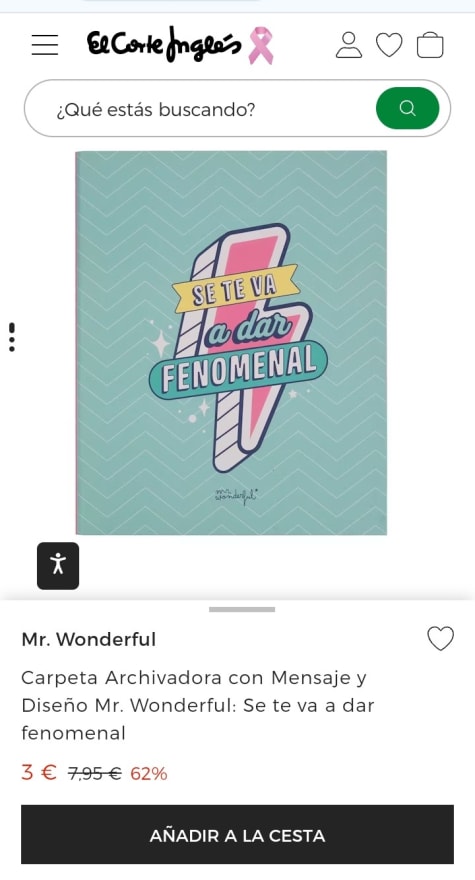Tap the lightning bolt folder product image
475x880 pixels.
click(231, 342)
